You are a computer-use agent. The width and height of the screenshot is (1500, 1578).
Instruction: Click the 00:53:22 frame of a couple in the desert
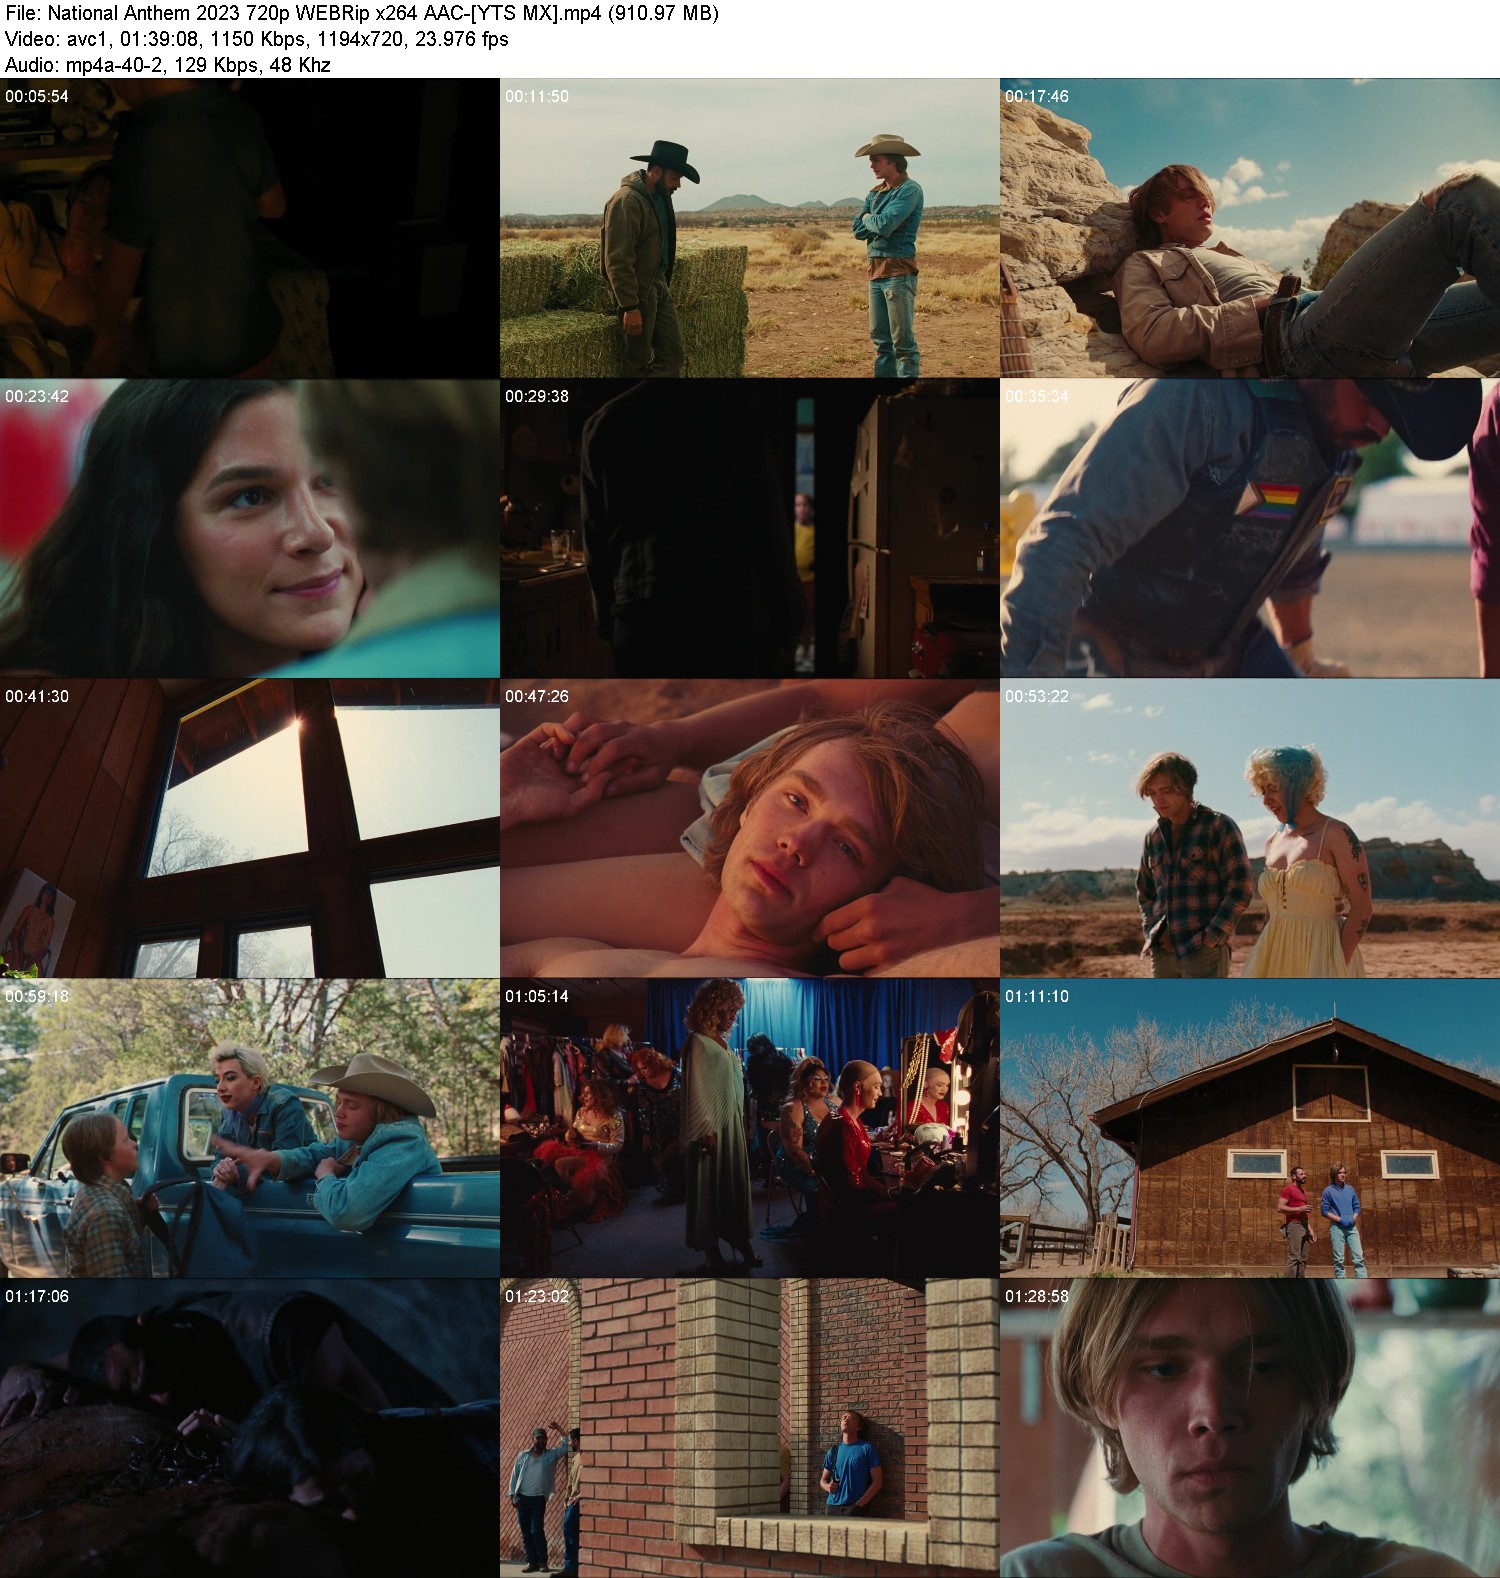(x=1250, y=828)
